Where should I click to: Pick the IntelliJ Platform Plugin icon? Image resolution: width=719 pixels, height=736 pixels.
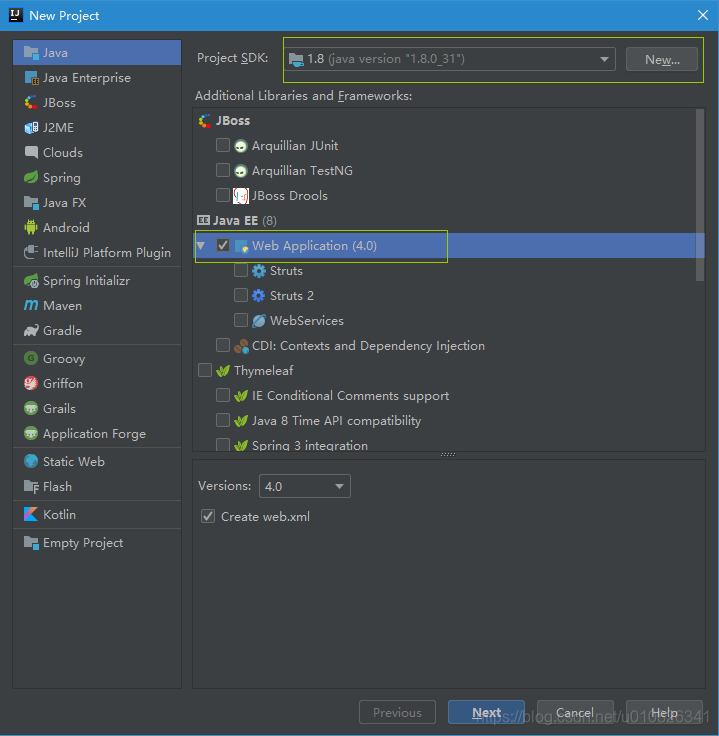[31, 252]
